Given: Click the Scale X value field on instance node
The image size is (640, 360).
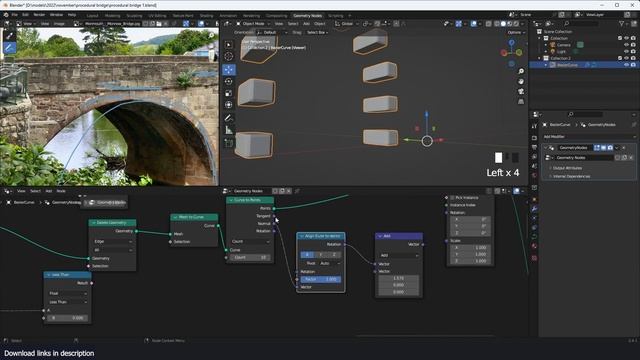Looking at the screenshot, I should pos(469,247).
